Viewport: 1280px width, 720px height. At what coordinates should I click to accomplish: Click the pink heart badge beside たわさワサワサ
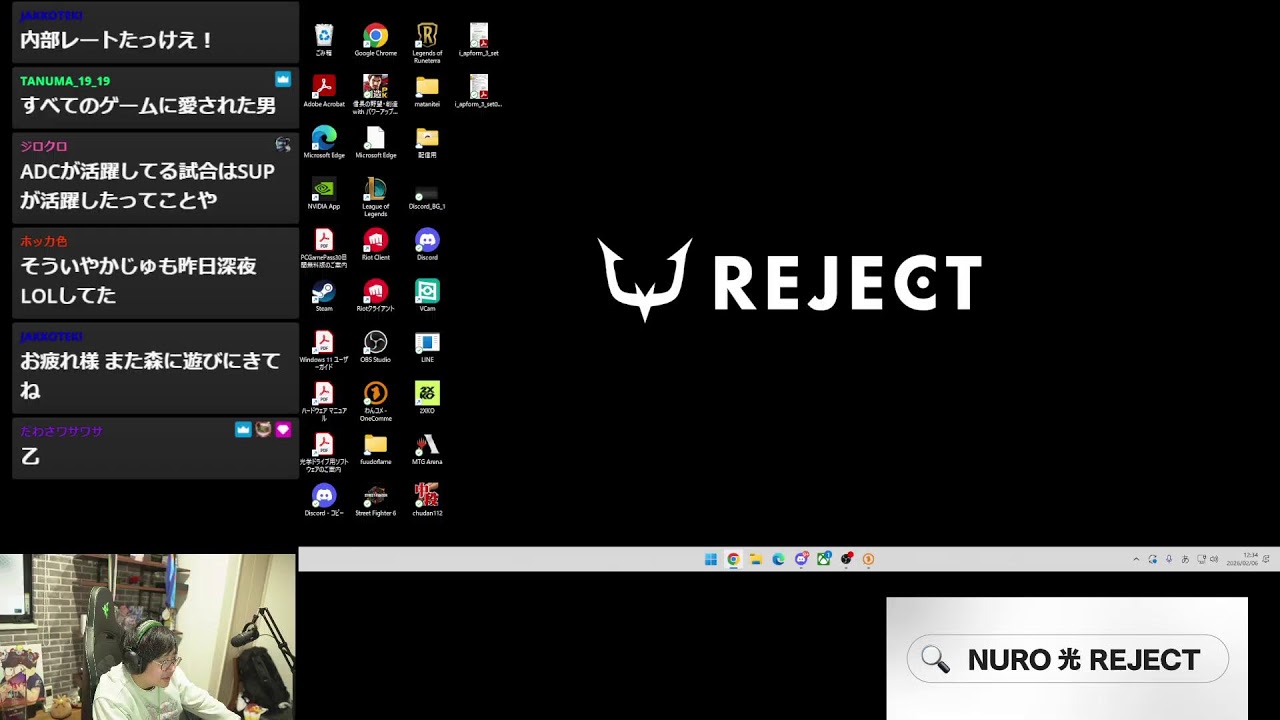pos(283,429)
